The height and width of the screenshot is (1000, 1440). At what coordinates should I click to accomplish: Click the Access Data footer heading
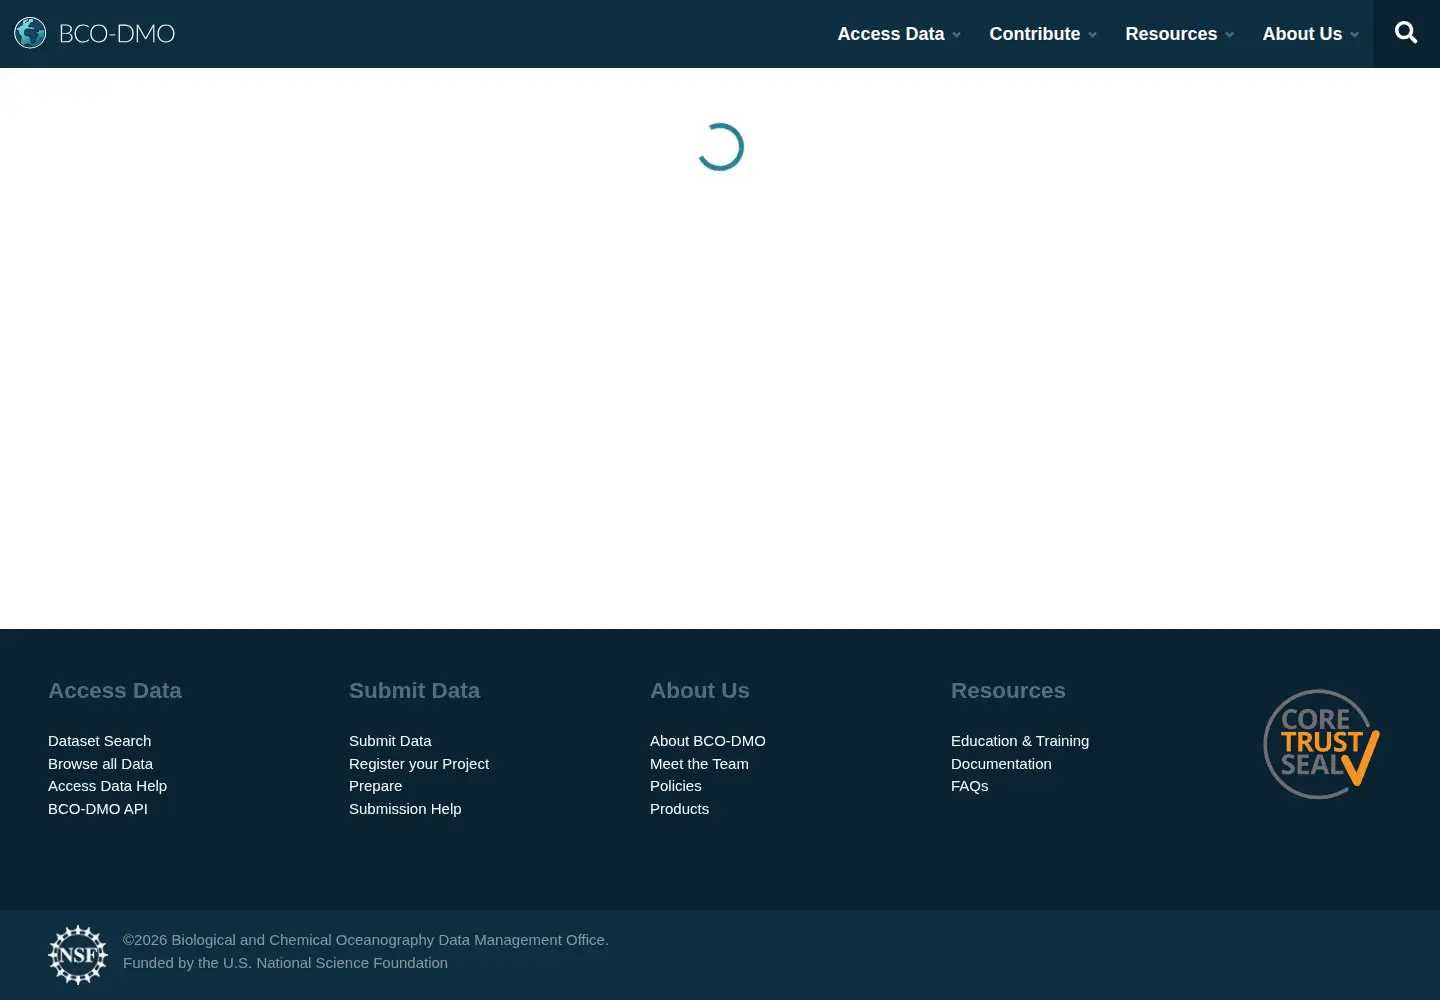pyautogui.click(x=115, y=691)
